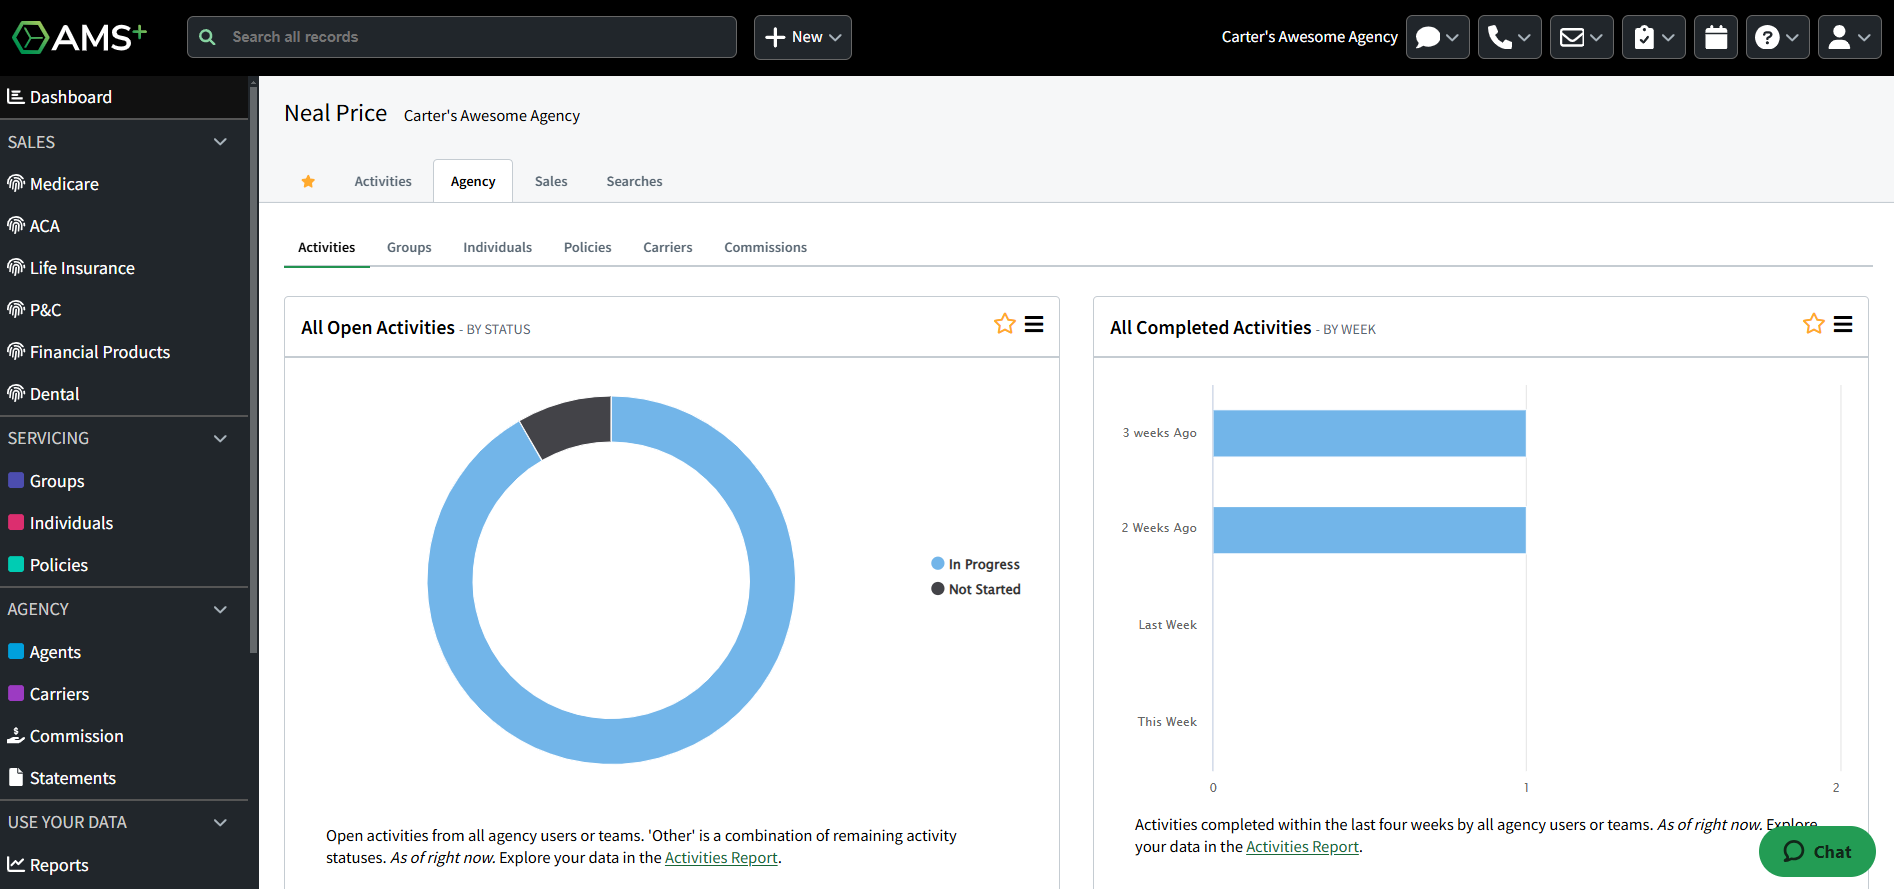This screenshot has width=1894, height=889.
Task: Favorite the All Open Activities chart
Action: pos(1005,324)
